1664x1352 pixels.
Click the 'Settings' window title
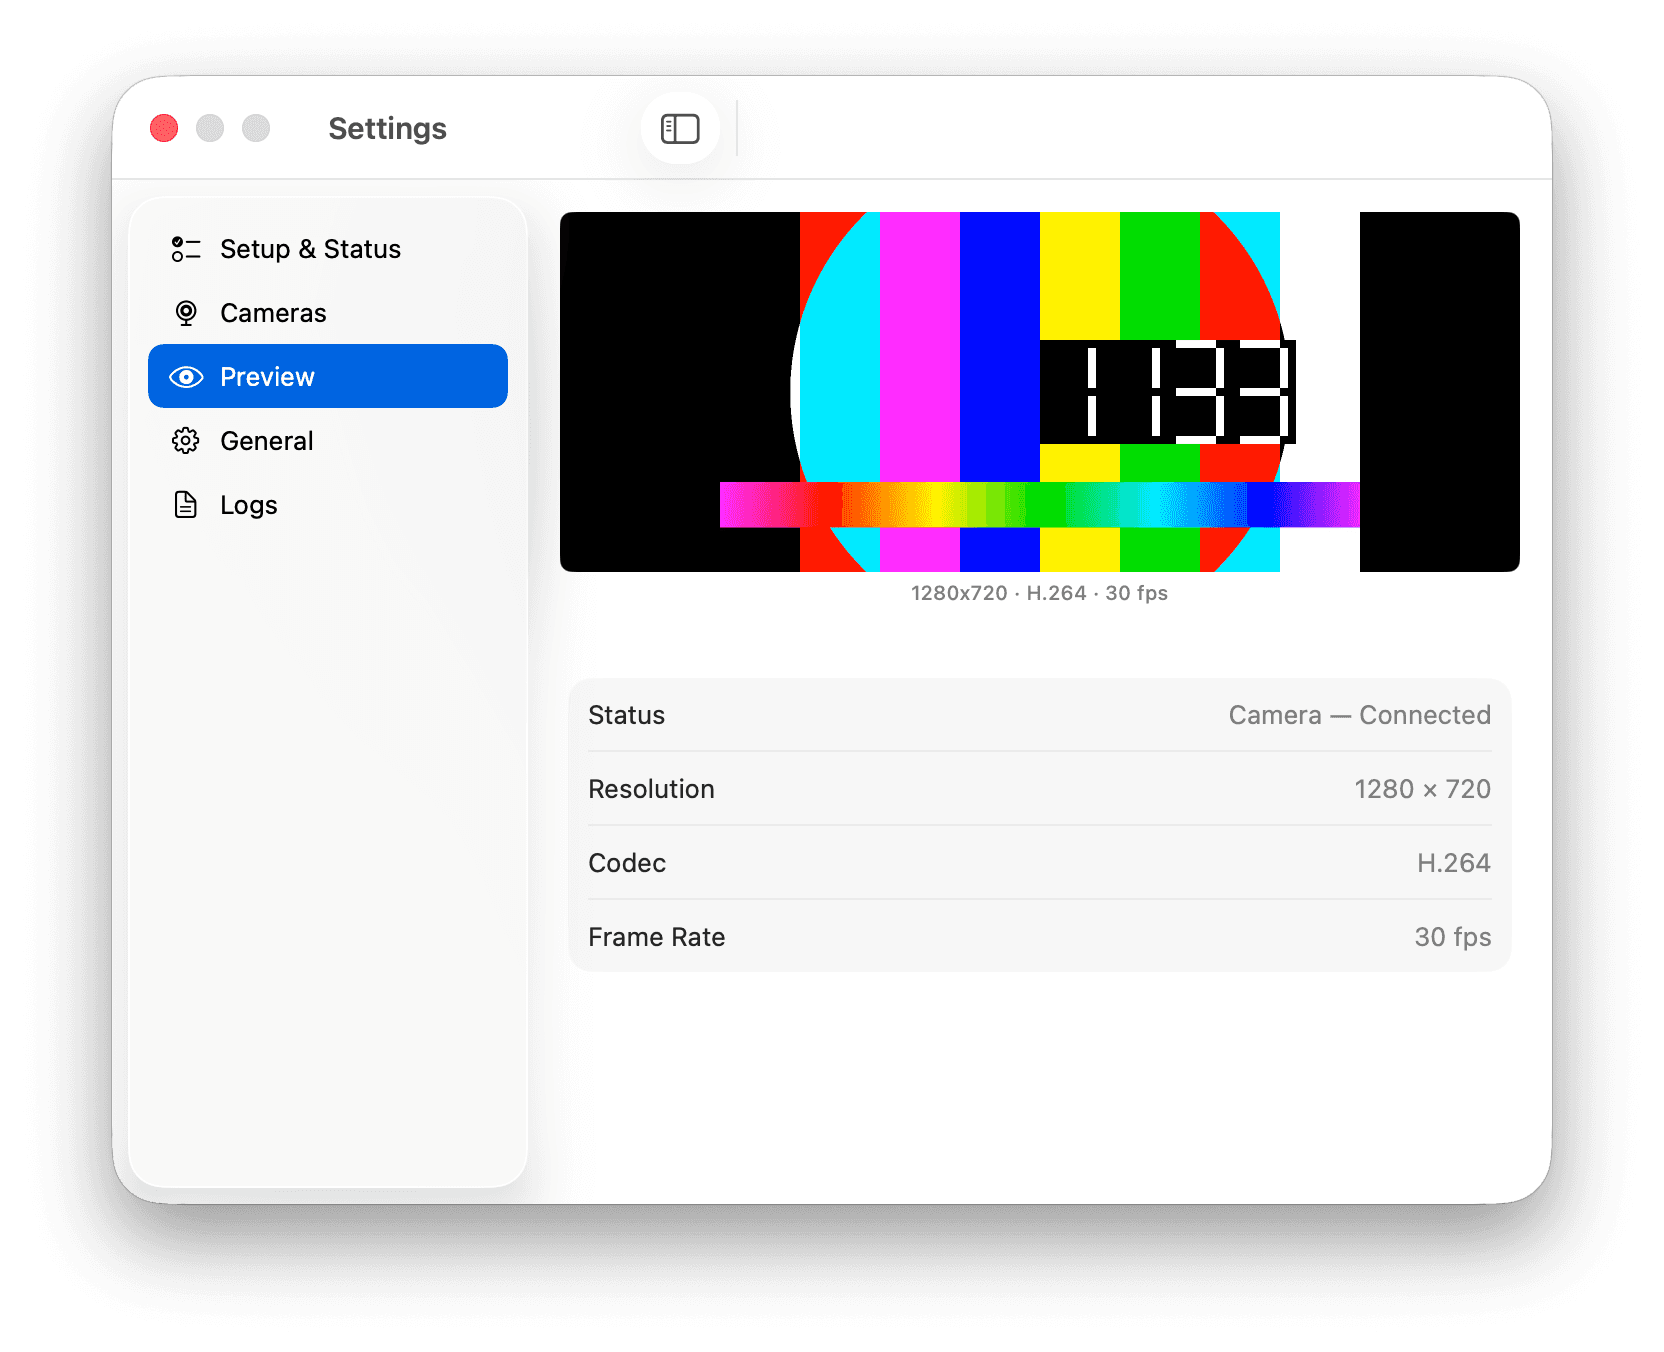point(387,128)
